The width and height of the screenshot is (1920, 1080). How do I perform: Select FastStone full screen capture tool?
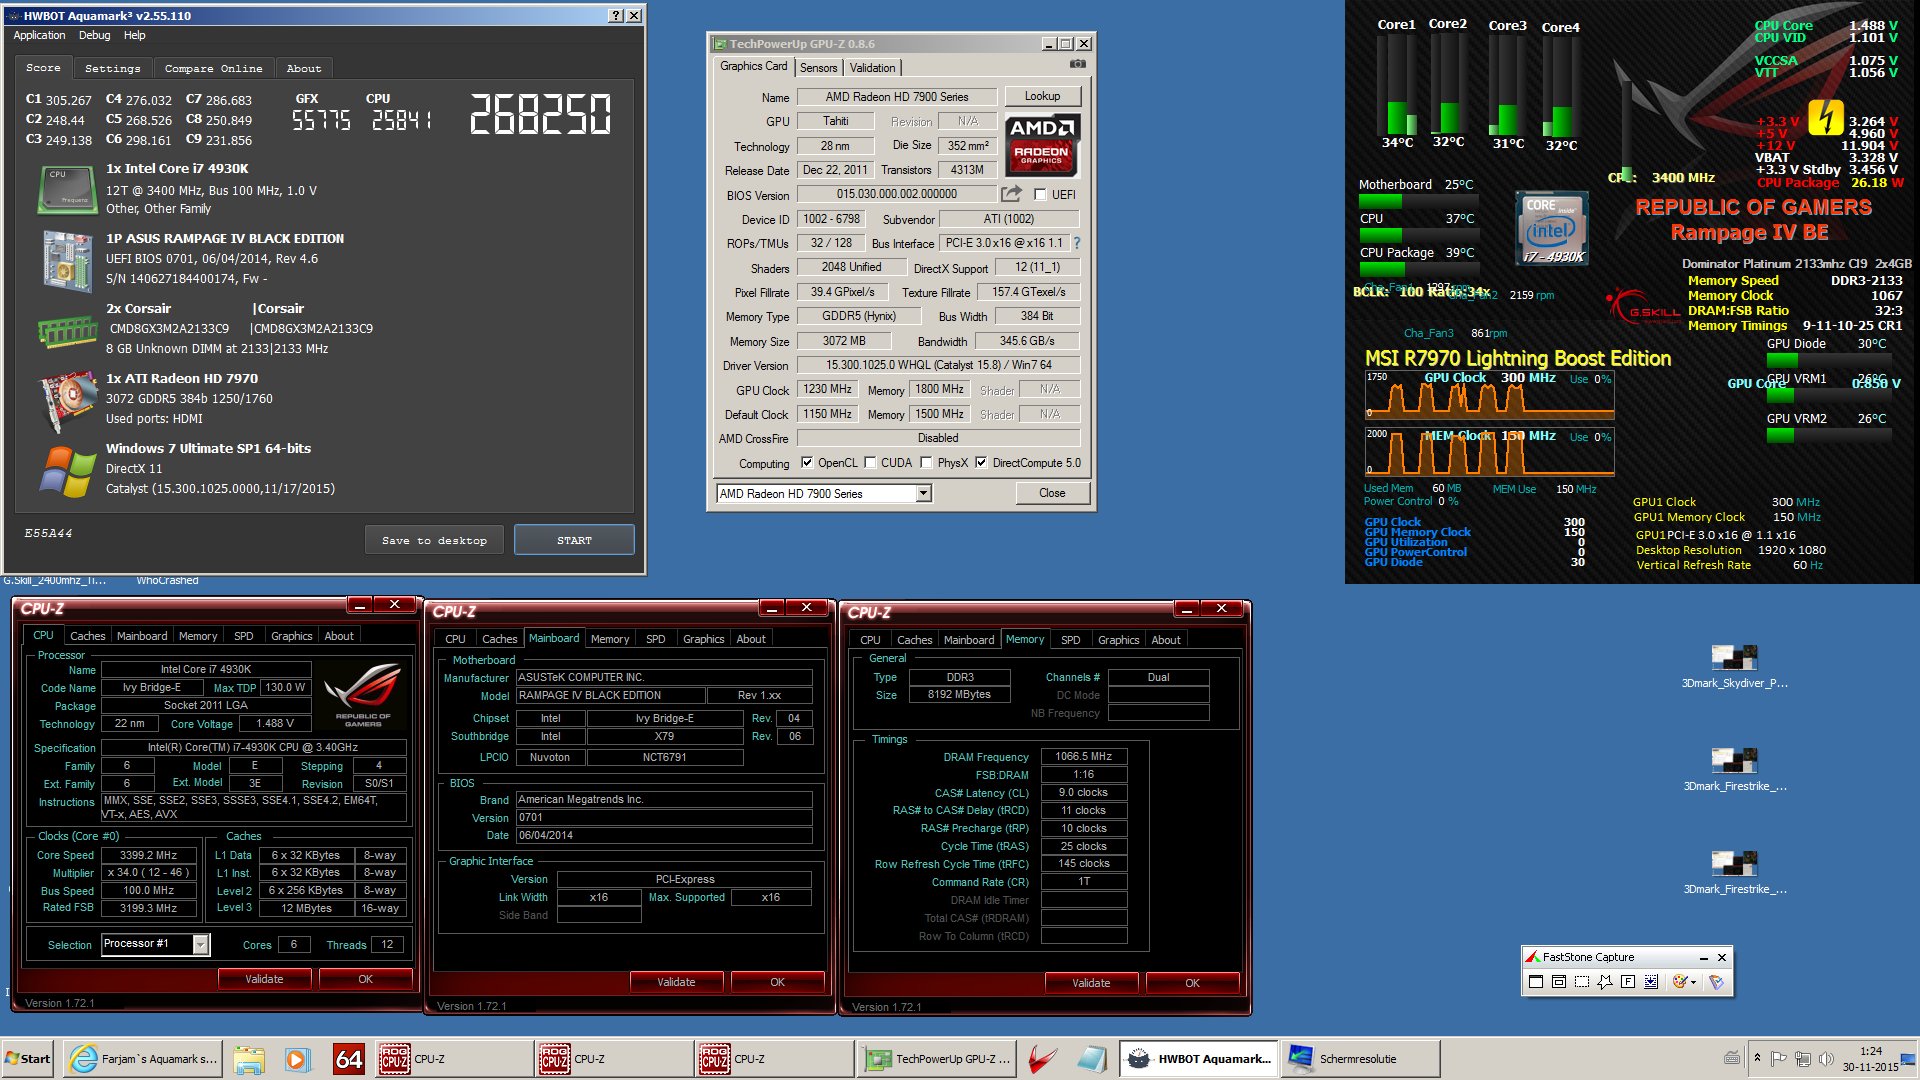click(x=1627, y=982)
